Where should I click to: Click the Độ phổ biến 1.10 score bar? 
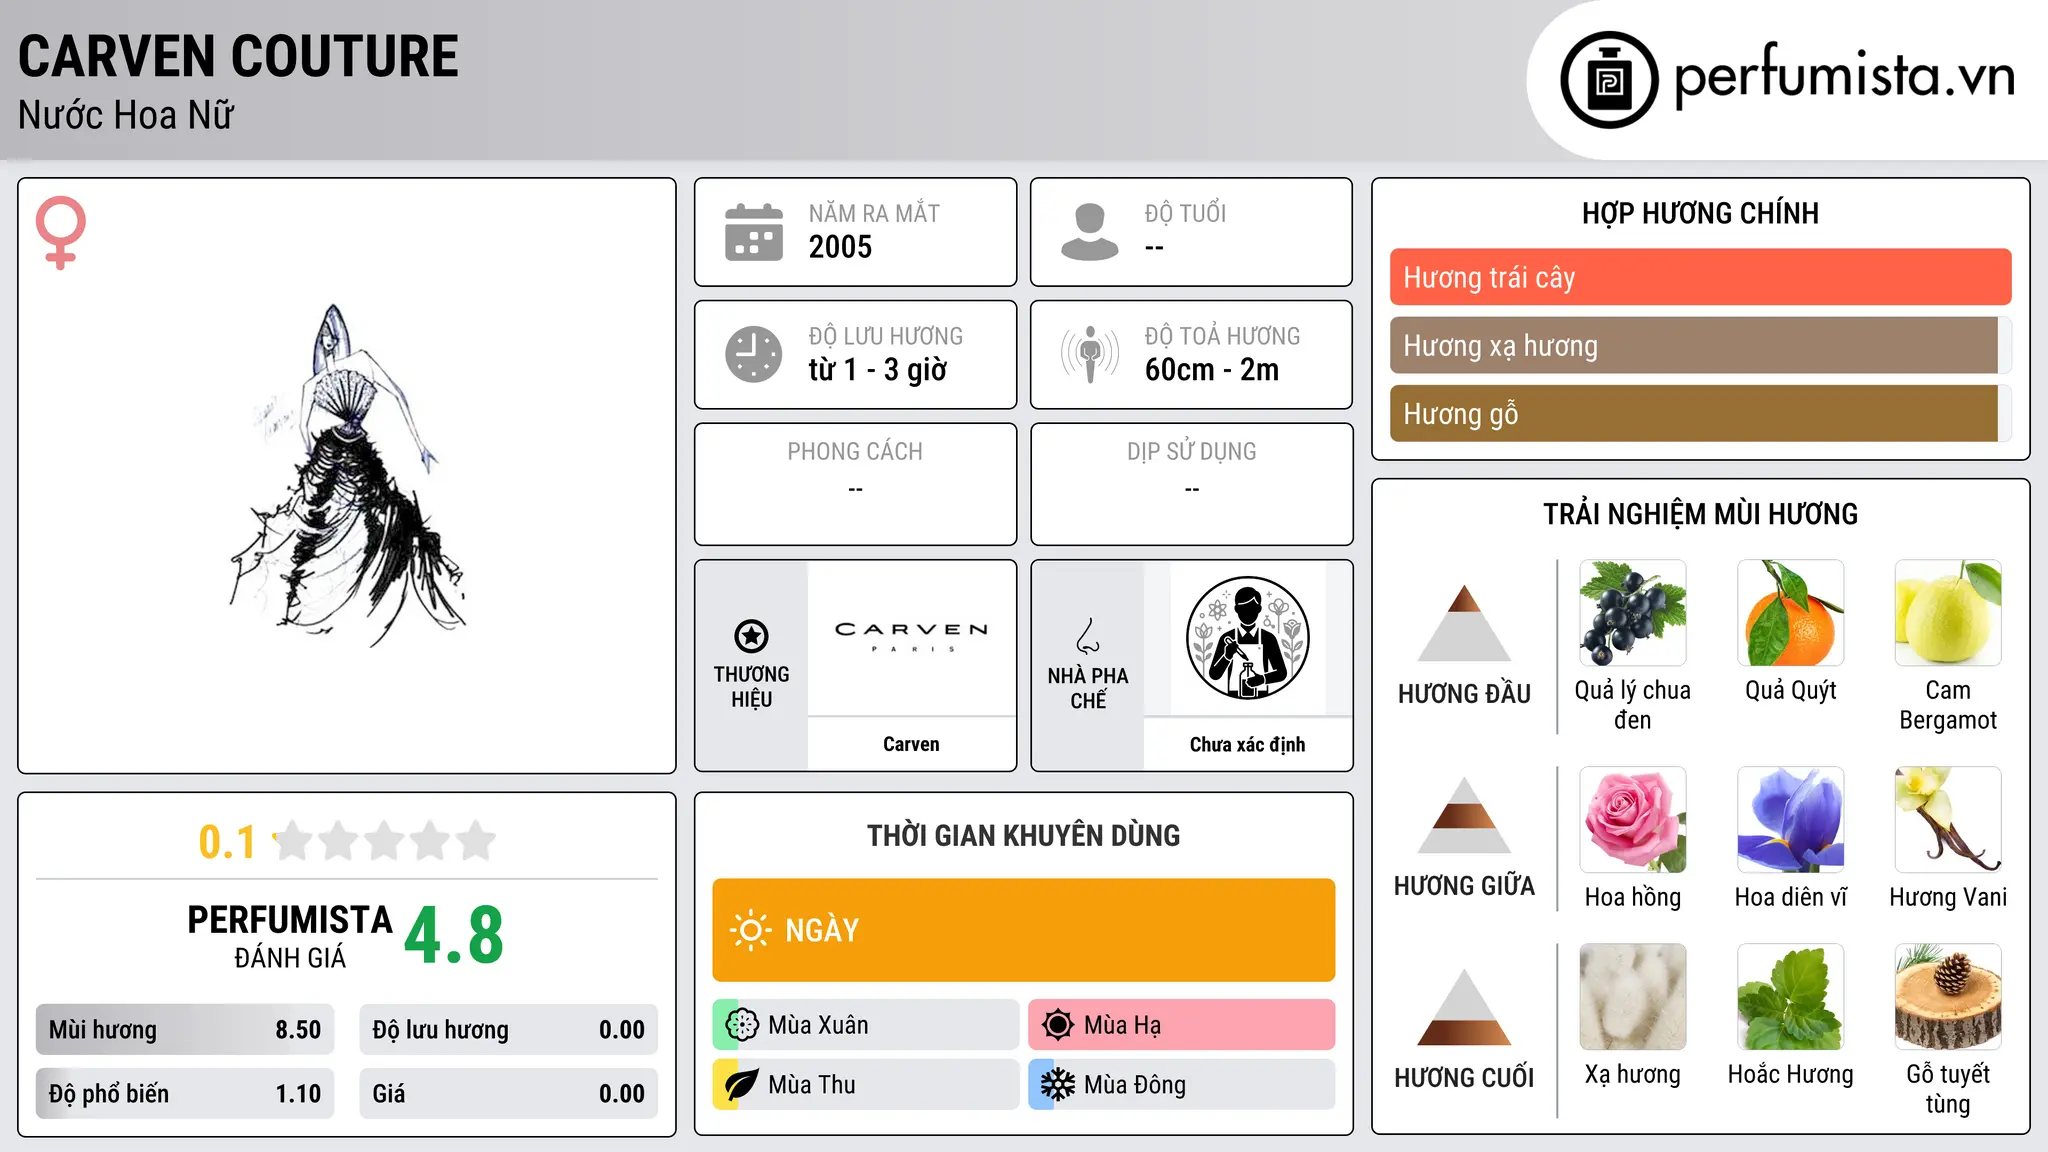click(x=185, y=1094)
